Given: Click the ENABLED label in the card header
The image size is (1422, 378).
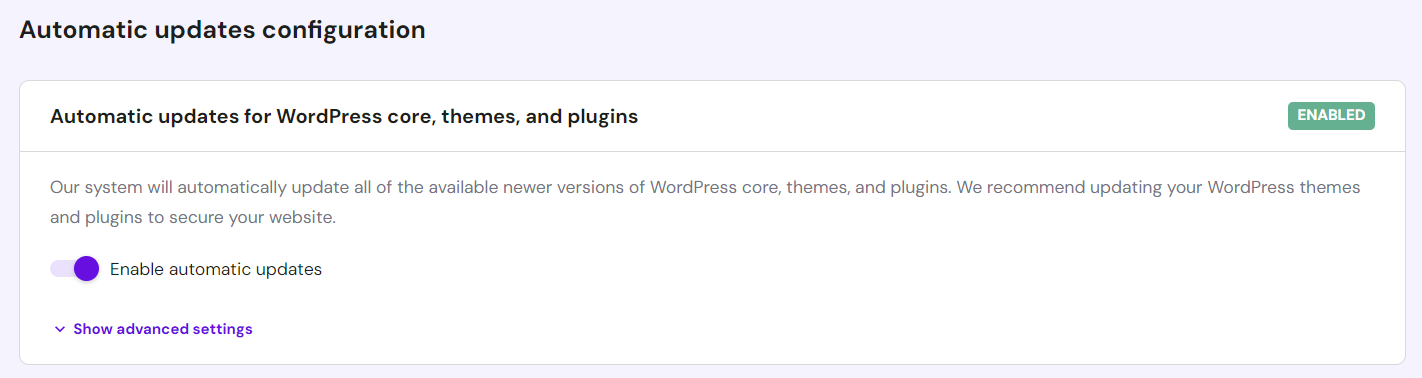Looking at the screenshot, I should point(1331,116).
